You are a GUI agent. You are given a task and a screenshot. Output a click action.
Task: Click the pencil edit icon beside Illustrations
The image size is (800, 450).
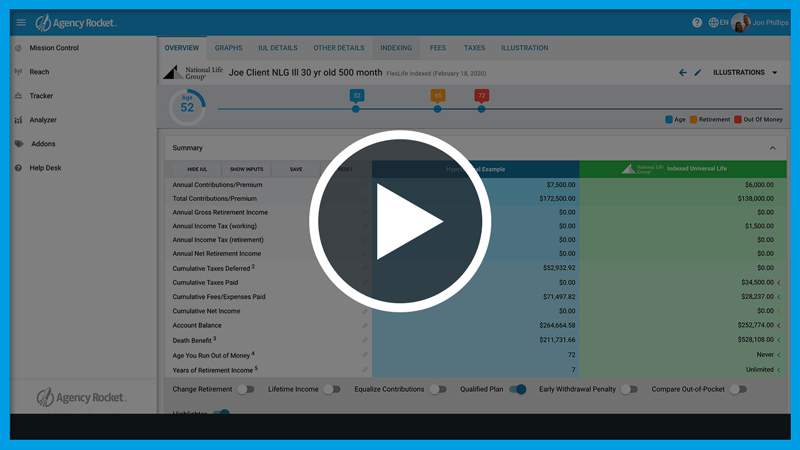pos(698,73)
